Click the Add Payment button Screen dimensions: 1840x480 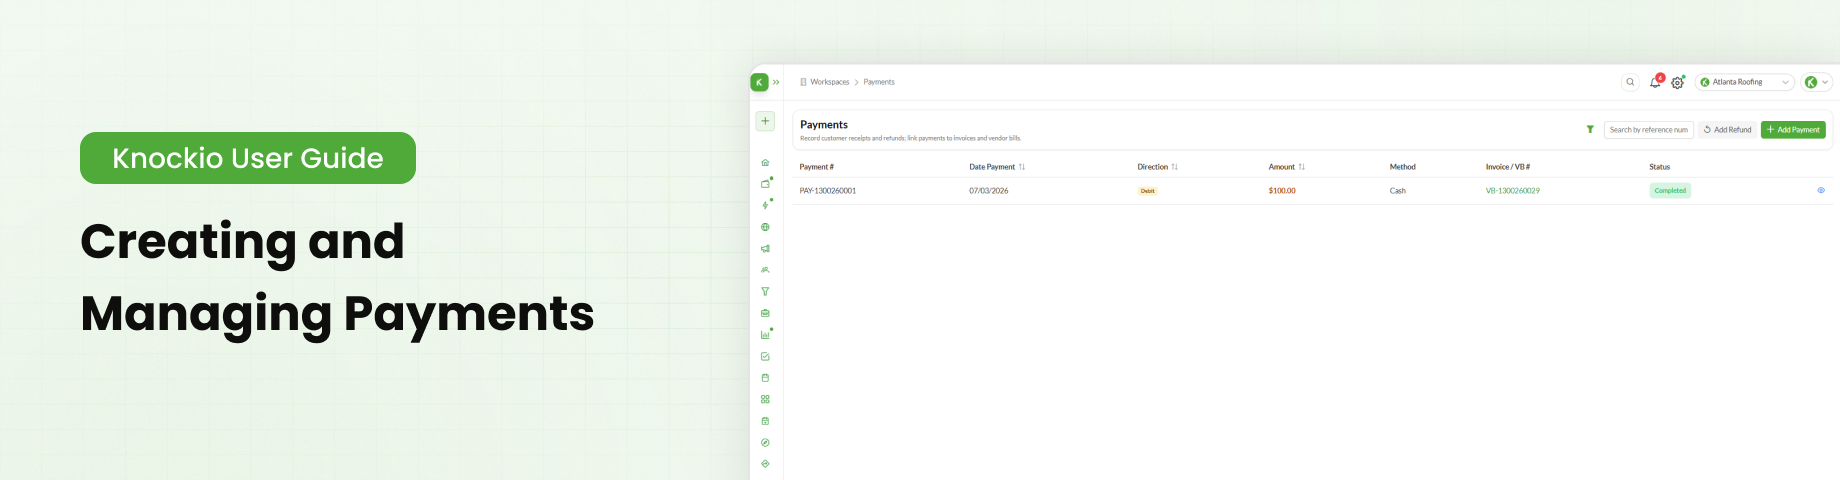1793,130
